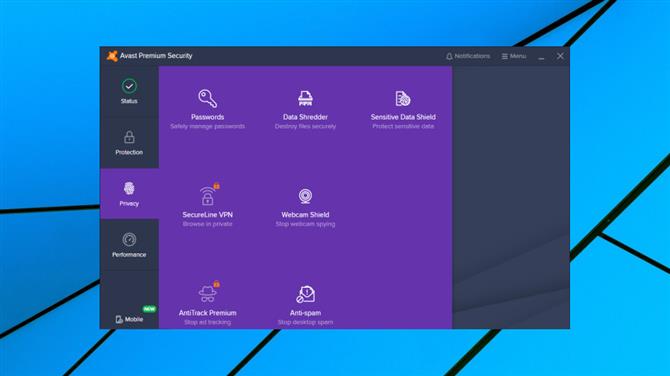Open the Passwords key icon

point(208,98)
